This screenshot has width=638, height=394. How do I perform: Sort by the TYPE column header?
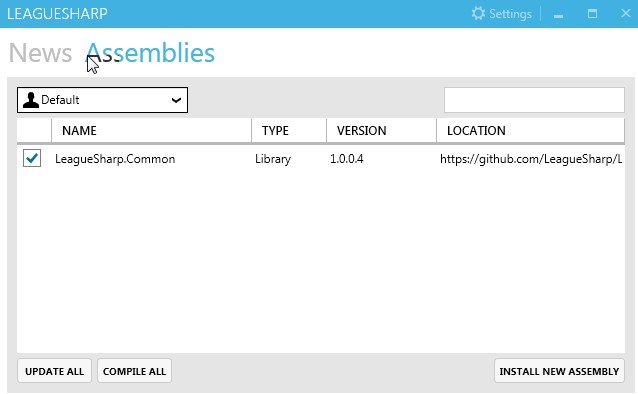point(289,131)
